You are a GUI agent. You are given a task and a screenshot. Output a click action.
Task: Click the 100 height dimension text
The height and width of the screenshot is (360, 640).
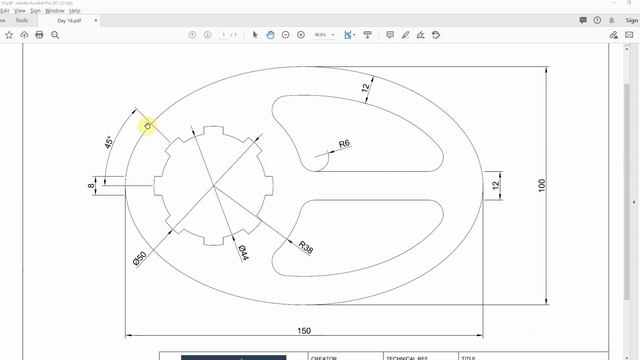pyautogui.click(x=542, y=185)
